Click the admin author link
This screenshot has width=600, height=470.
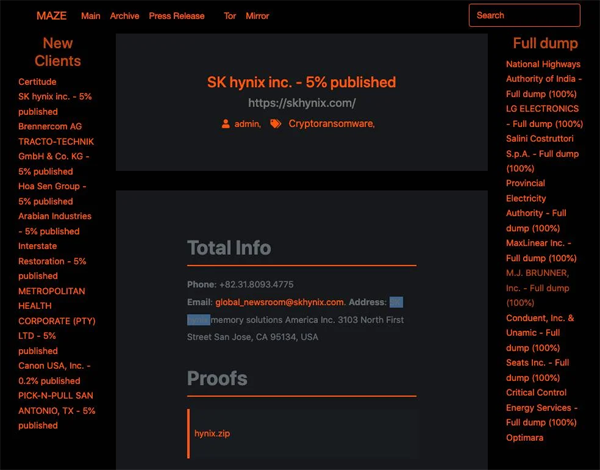[x=247, y=124]
